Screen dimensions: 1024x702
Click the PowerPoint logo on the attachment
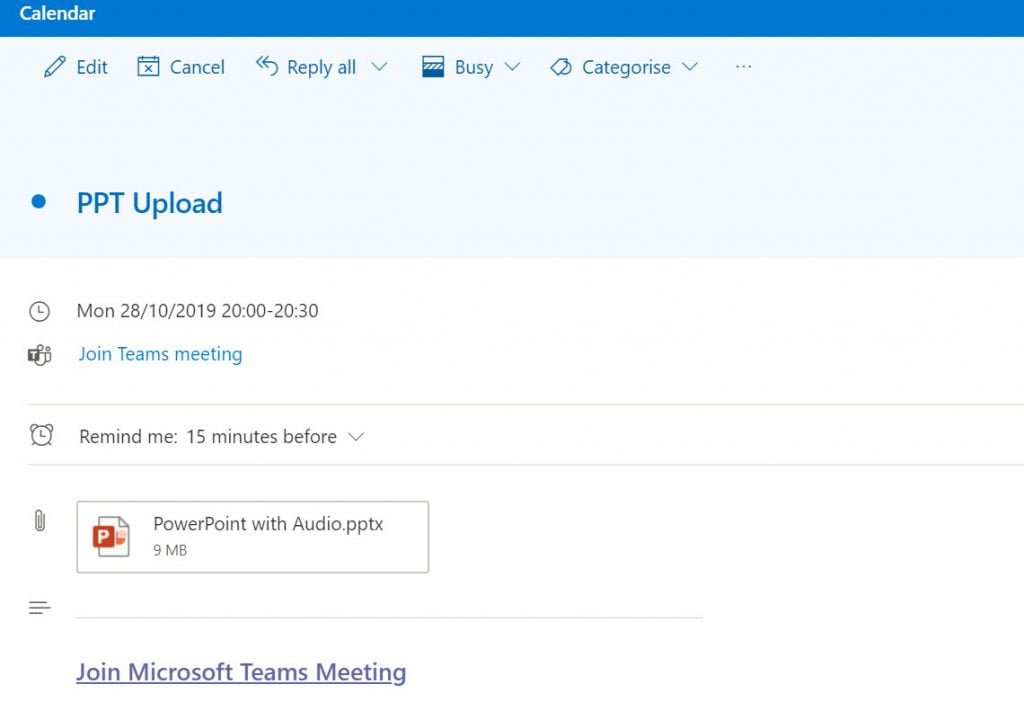pos(111,537)
